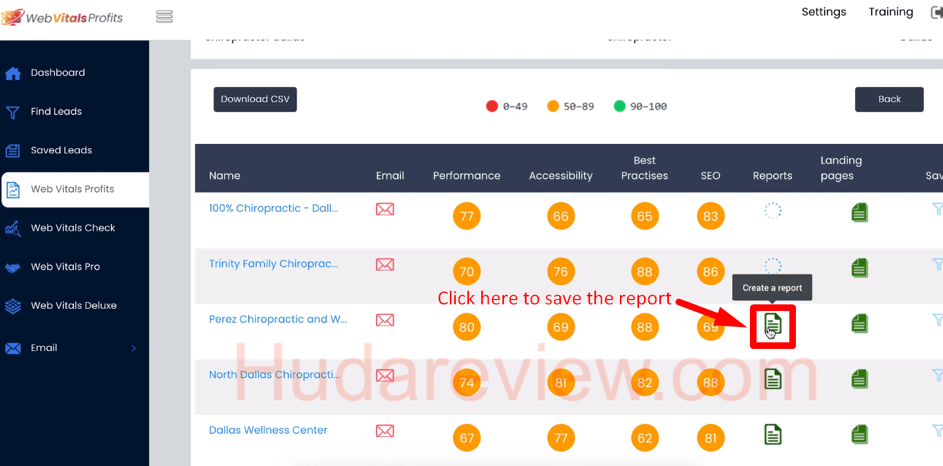Image resolution: width=943 pixels, height=466 pixels.
Task: Click the logout icon beside Training
Action: (936, 13)
